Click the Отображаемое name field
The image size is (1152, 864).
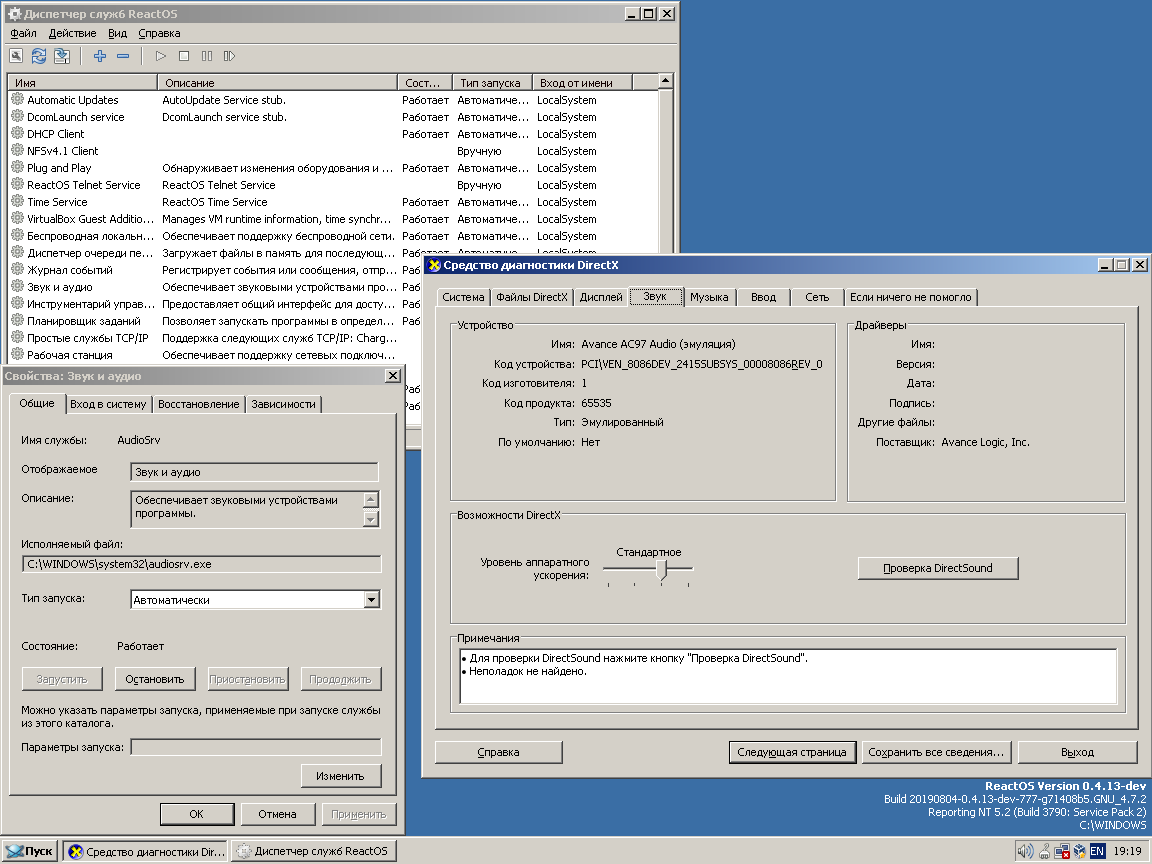(x=254, y=472)
